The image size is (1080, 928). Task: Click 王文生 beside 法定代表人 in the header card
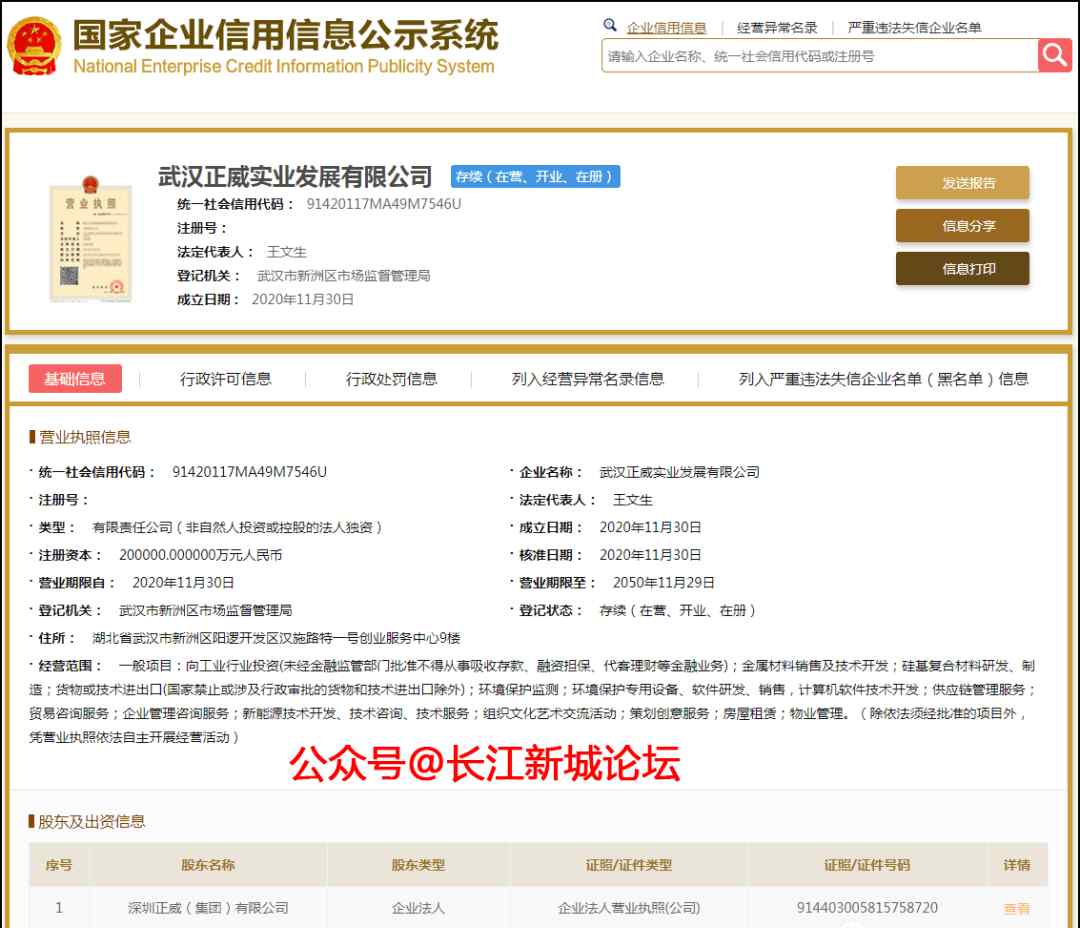pyautogui.click(x=287, y=252)
